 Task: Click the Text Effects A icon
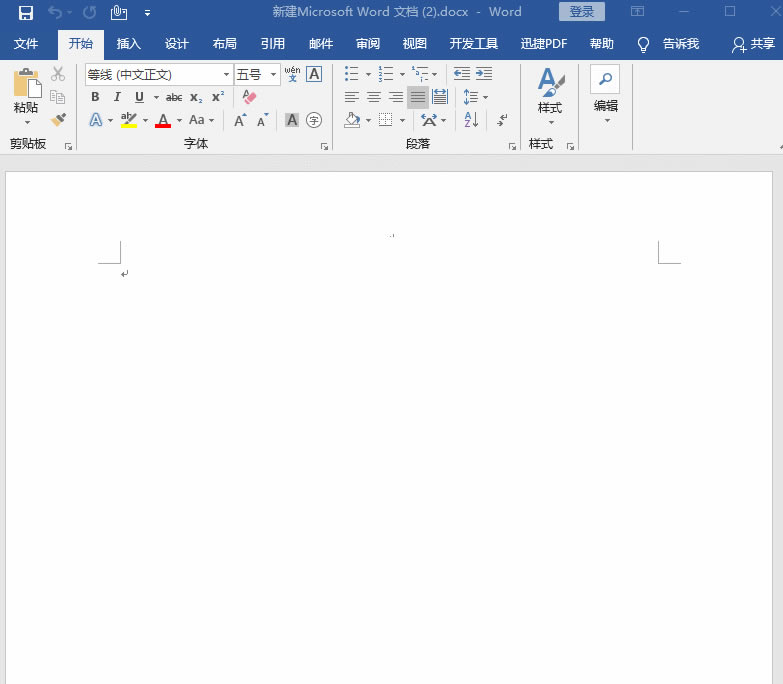[x=96, y=120]
